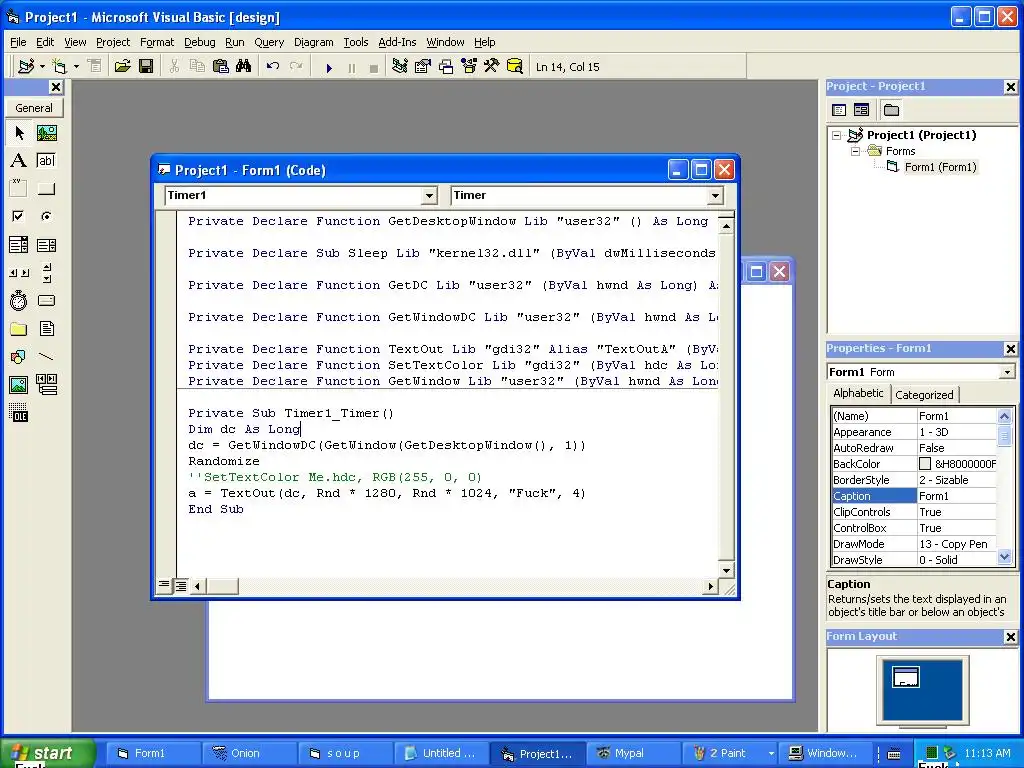Image resolution: width=1024 pixels, height=768 pixels.
Task: Open the Timer procedure dropdown
Action: tap(715, 195)
